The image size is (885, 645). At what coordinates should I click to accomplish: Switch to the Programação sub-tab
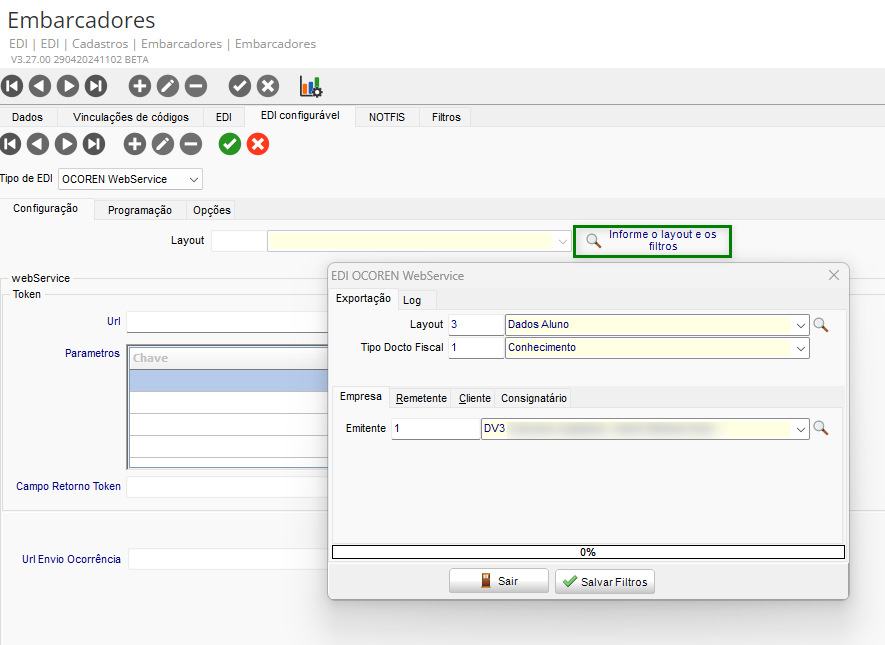click(140, 210)
